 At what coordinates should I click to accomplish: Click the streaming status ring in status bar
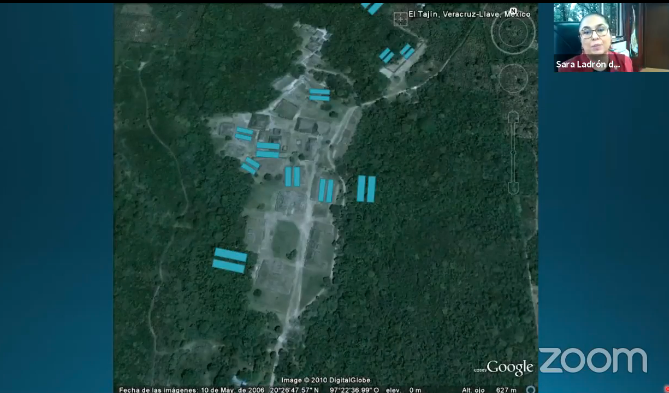coord(531,390)
